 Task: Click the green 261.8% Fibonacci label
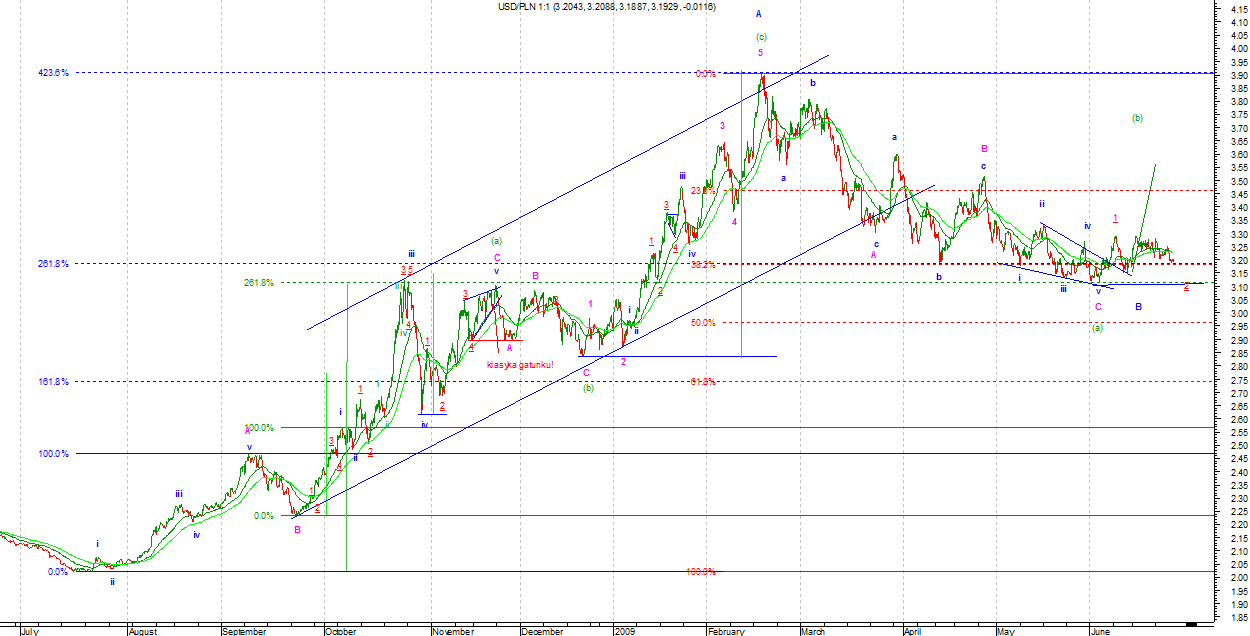[x=258, y=283]
